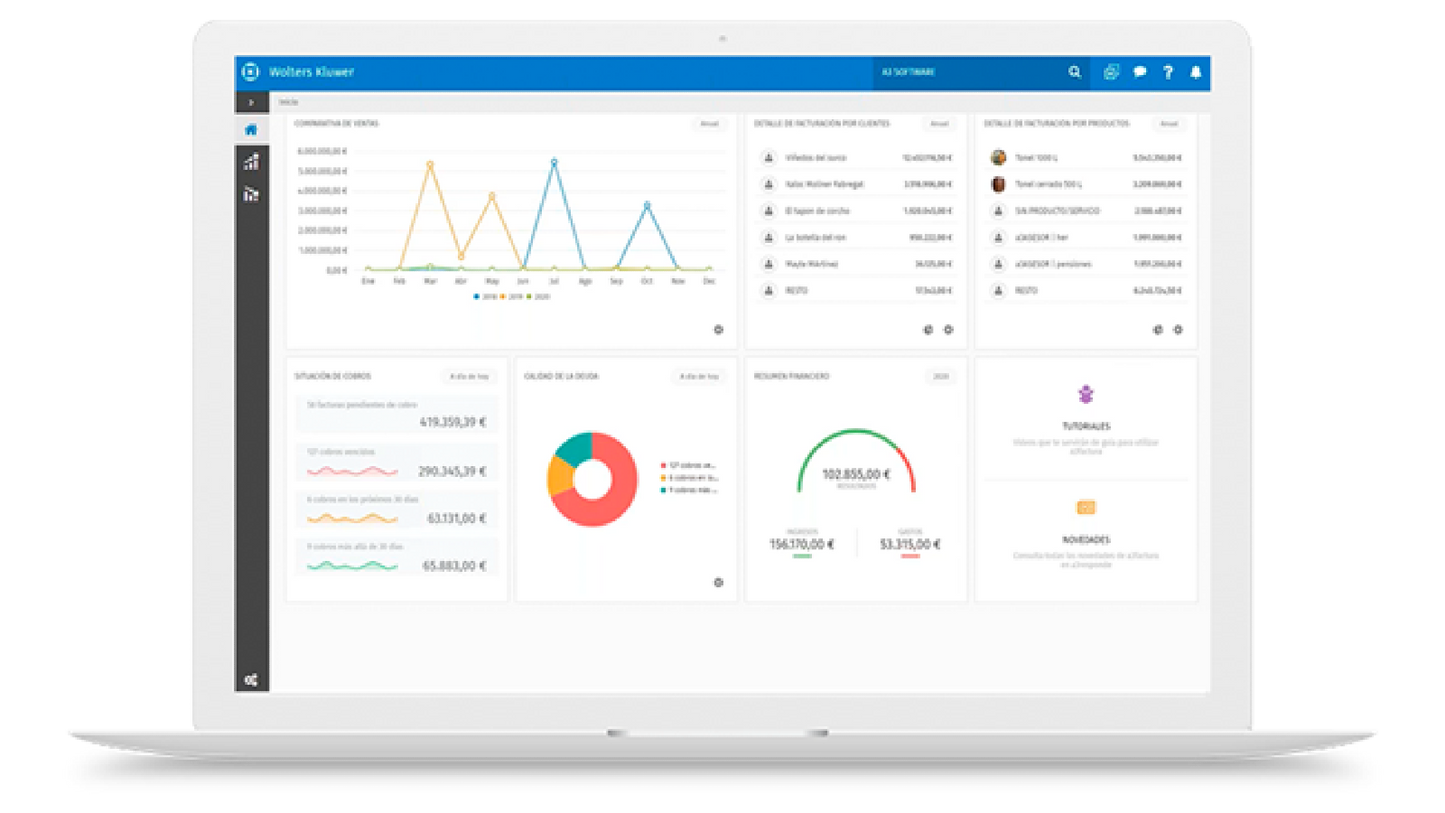Open the Anual dropdown on Comparativa de Ventas
The height and width of the screenshot is (813, 1445).
(x=709, y=124)
